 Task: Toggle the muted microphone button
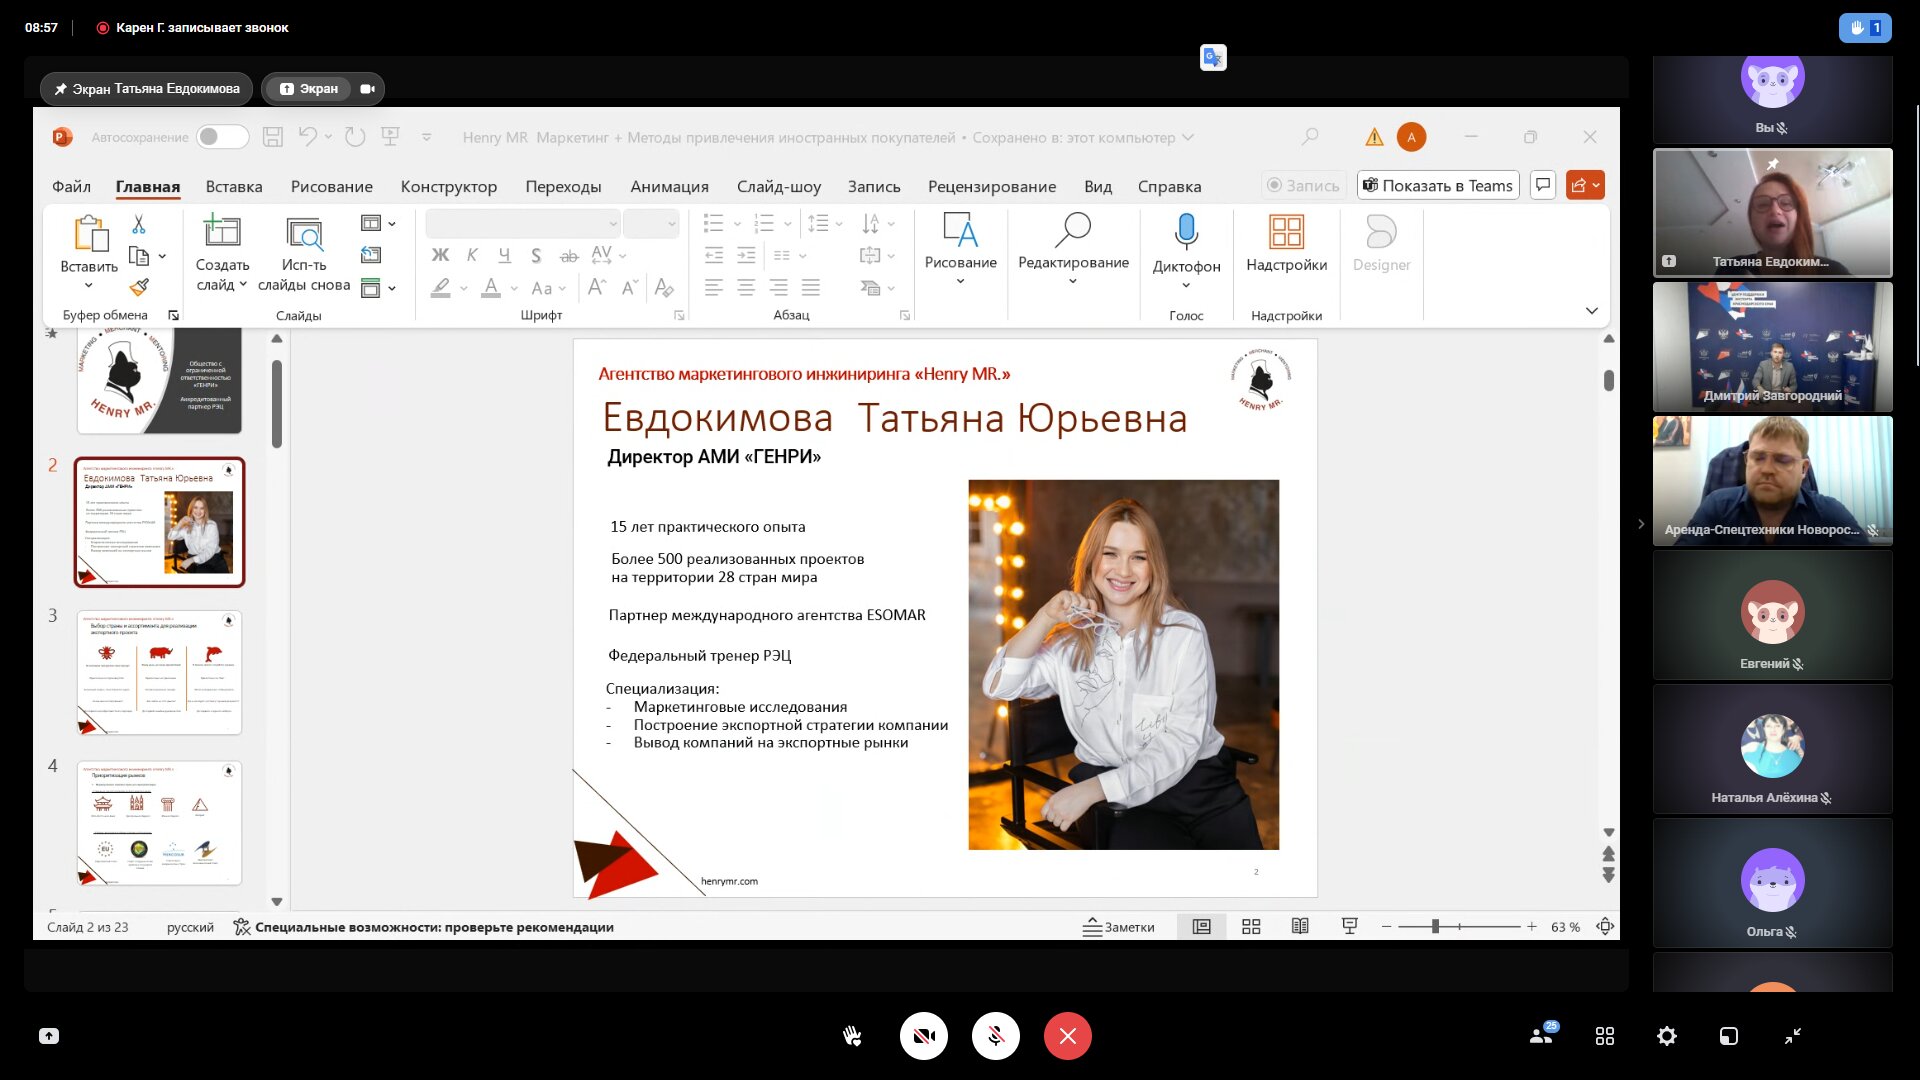point(995,1036)
